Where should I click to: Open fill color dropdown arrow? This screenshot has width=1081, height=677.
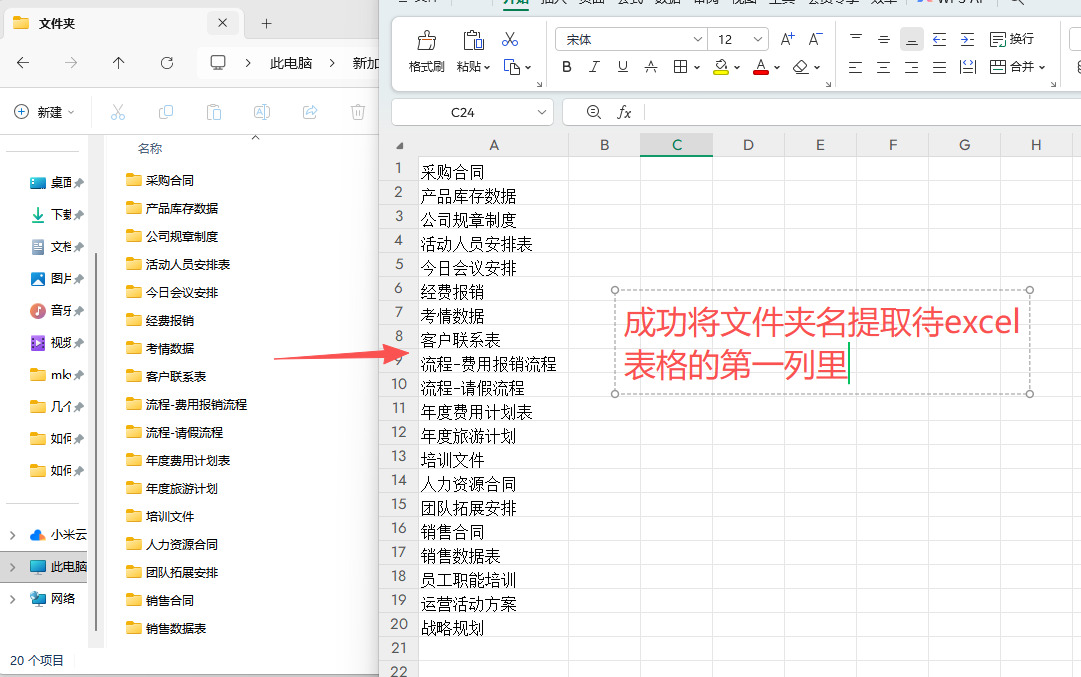(x=737, y=68)
